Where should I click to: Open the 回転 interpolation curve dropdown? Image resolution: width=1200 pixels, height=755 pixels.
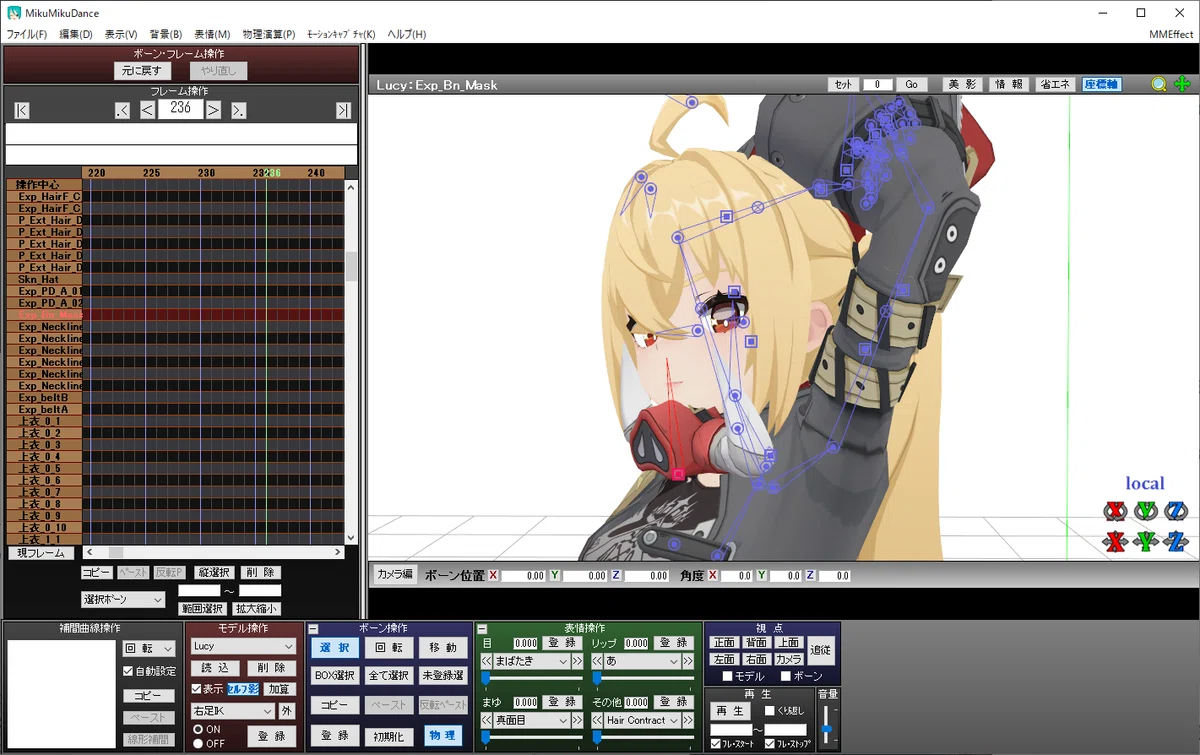(x=149, y=649)
